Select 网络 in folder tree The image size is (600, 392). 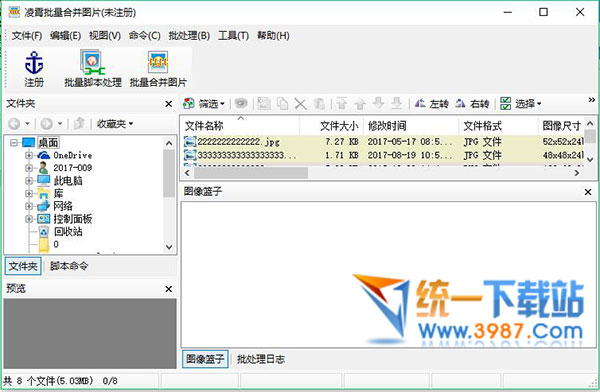tap(63, 206)
